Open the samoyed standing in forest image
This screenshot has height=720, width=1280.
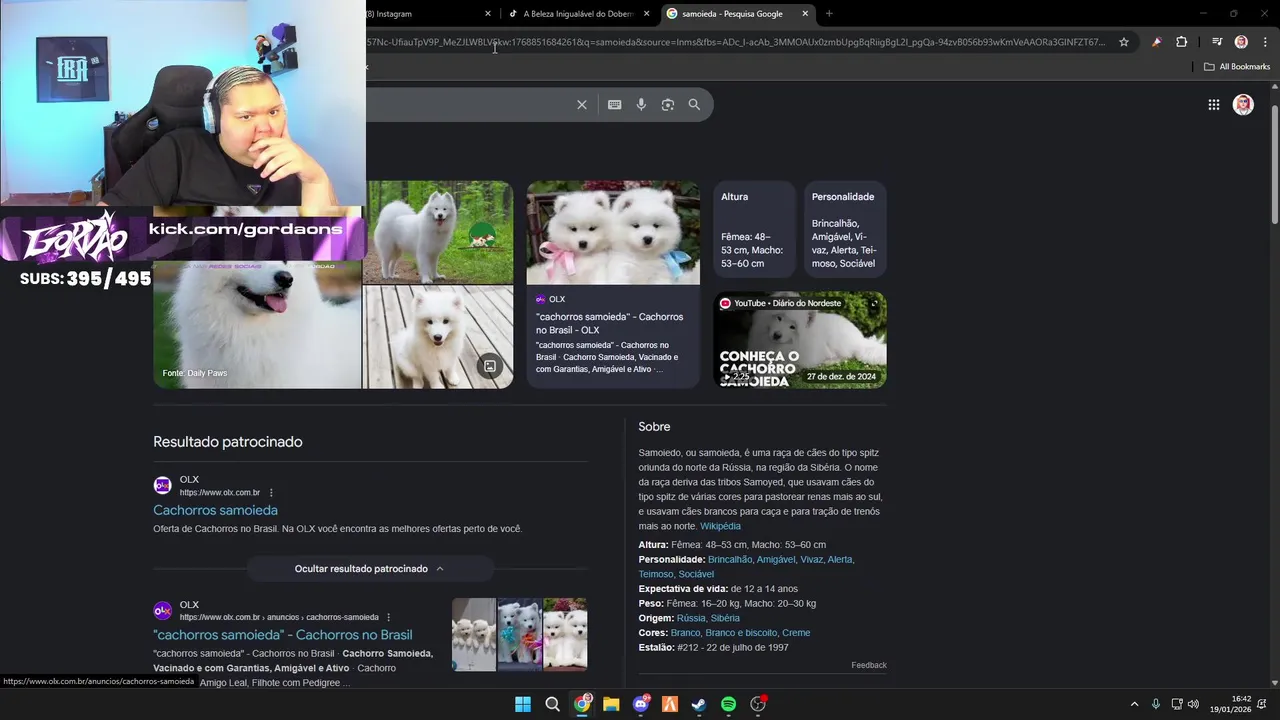(438, 232)
